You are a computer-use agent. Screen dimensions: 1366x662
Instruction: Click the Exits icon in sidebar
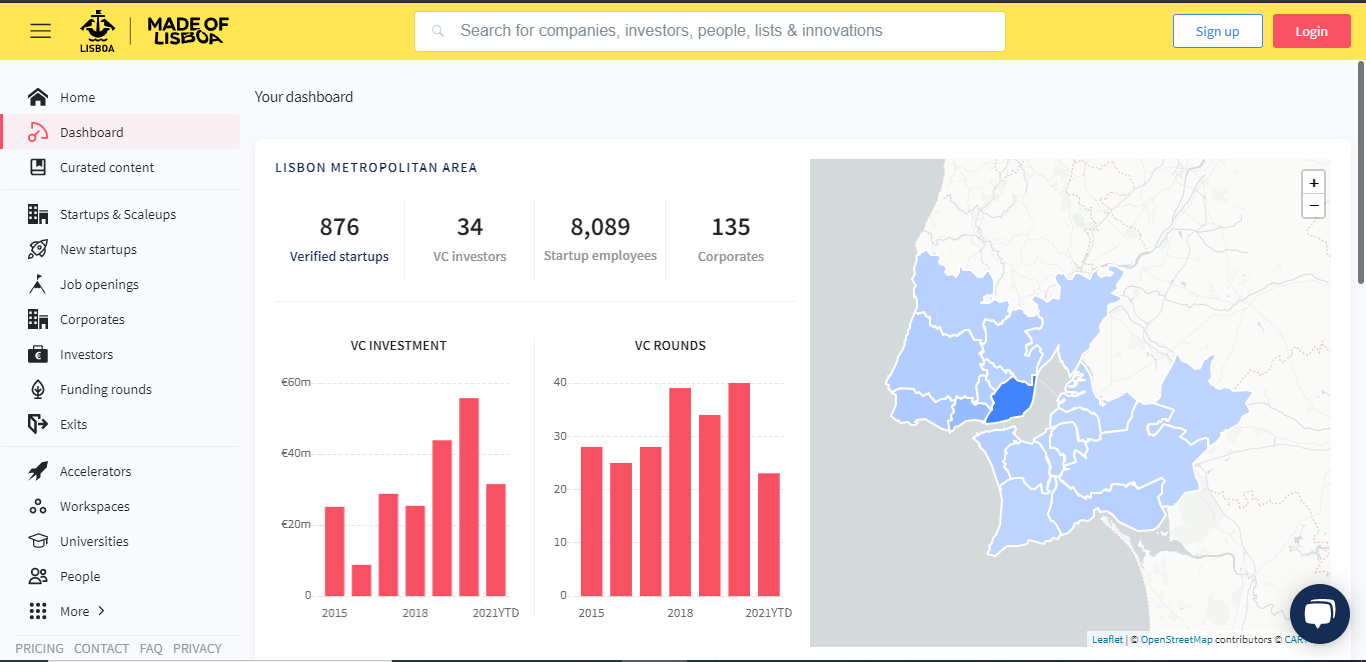(x=38, y=424)
